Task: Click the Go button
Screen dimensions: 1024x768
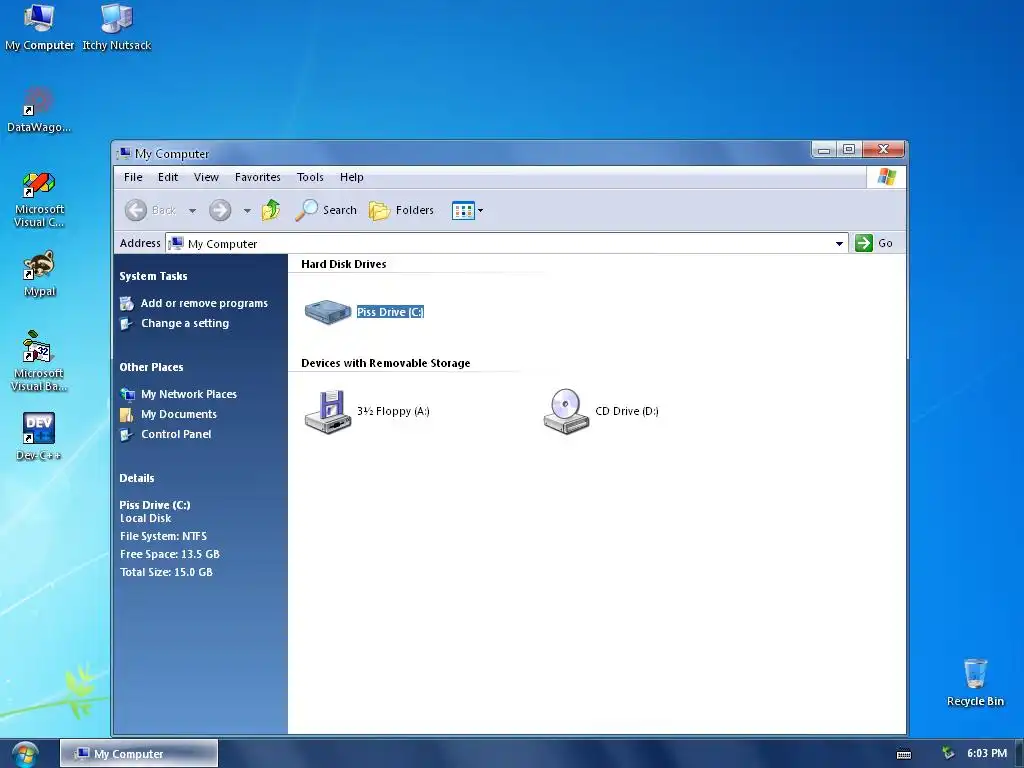Action: coord(874,243)
